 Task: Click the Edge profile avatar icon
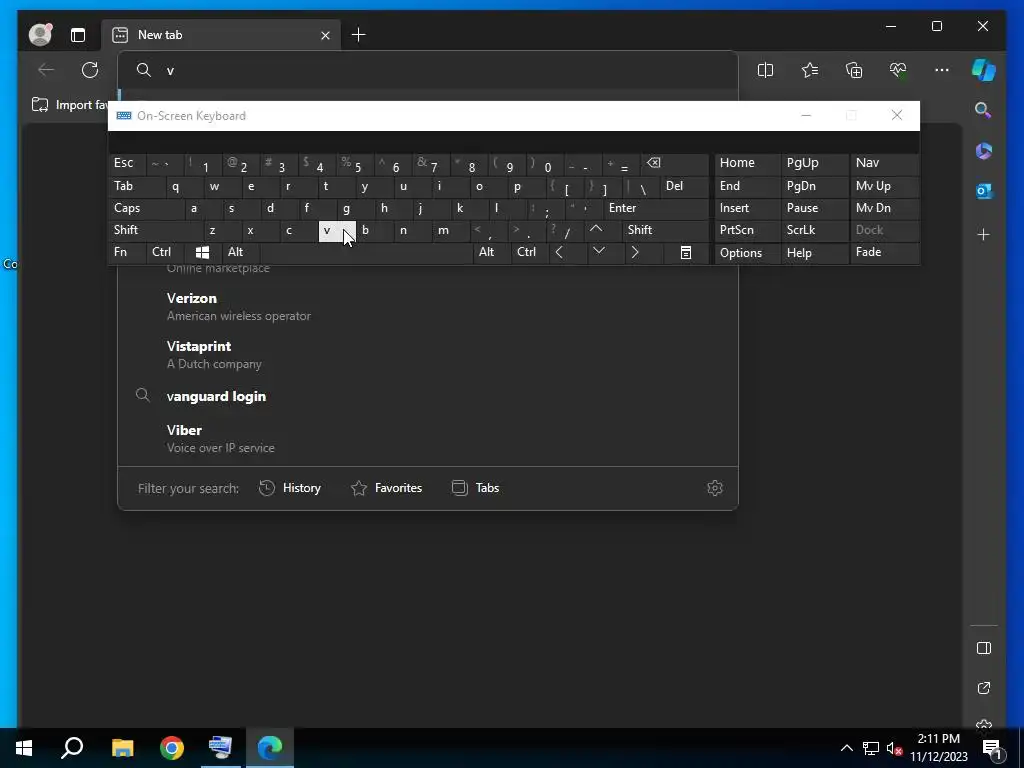point(40,35)
